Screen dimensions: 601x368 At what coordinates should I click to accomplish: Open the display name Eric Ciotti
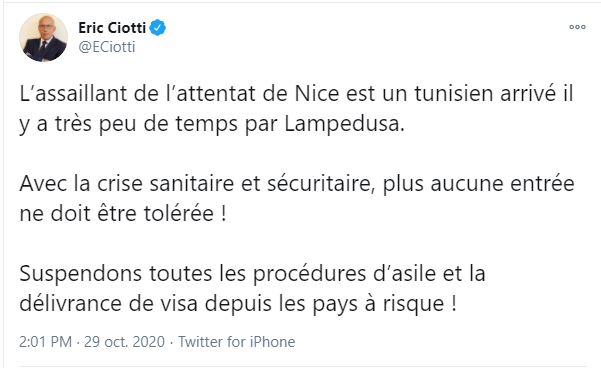(x=112, y=28)
